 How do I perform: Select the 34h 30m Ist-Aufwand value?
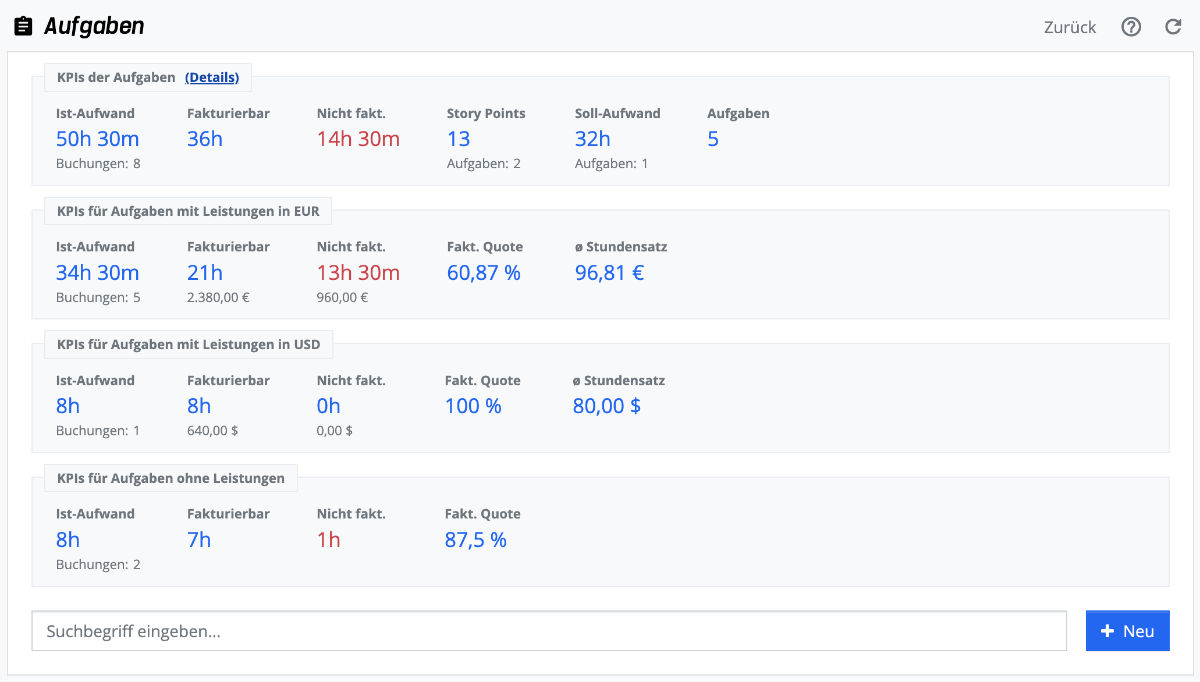pyautogui.click(x=98, y=273)
